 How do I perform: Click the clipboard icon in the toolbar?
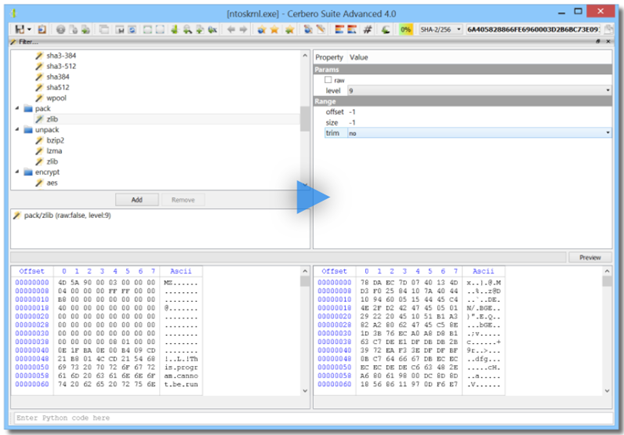[42, 29]
